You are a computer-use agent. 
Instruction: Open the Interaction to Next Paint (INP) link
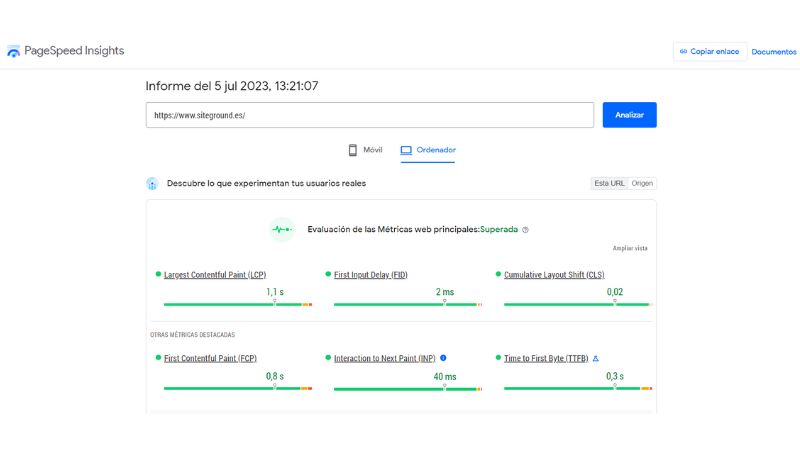pos(385,359)
